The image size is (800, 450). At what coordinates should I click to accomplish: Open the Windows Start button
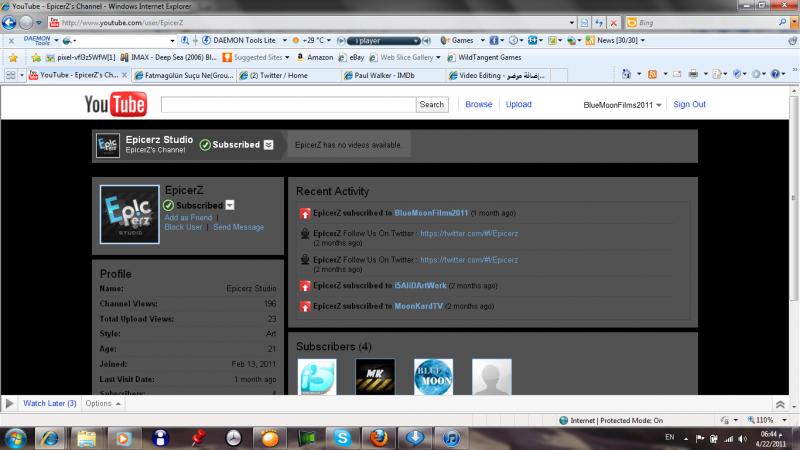[x=15, y=438]
